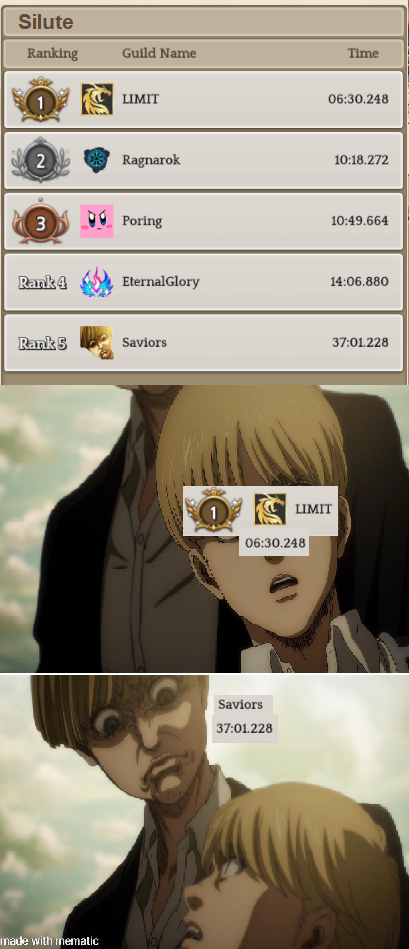409x949 pixels.
Task: Click the Saviors guild face emblem
Action: [x=97, y=343]
